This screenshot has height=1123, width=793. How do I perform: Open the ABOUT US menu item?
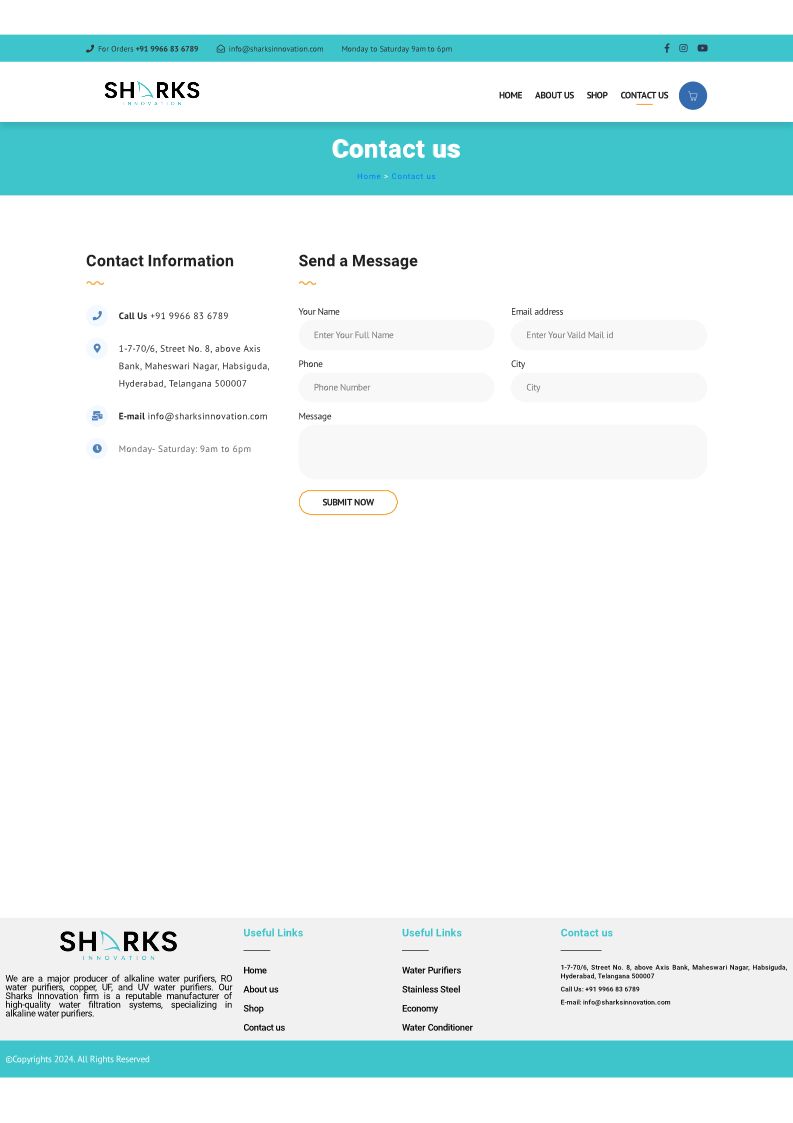tap(554, 96)
